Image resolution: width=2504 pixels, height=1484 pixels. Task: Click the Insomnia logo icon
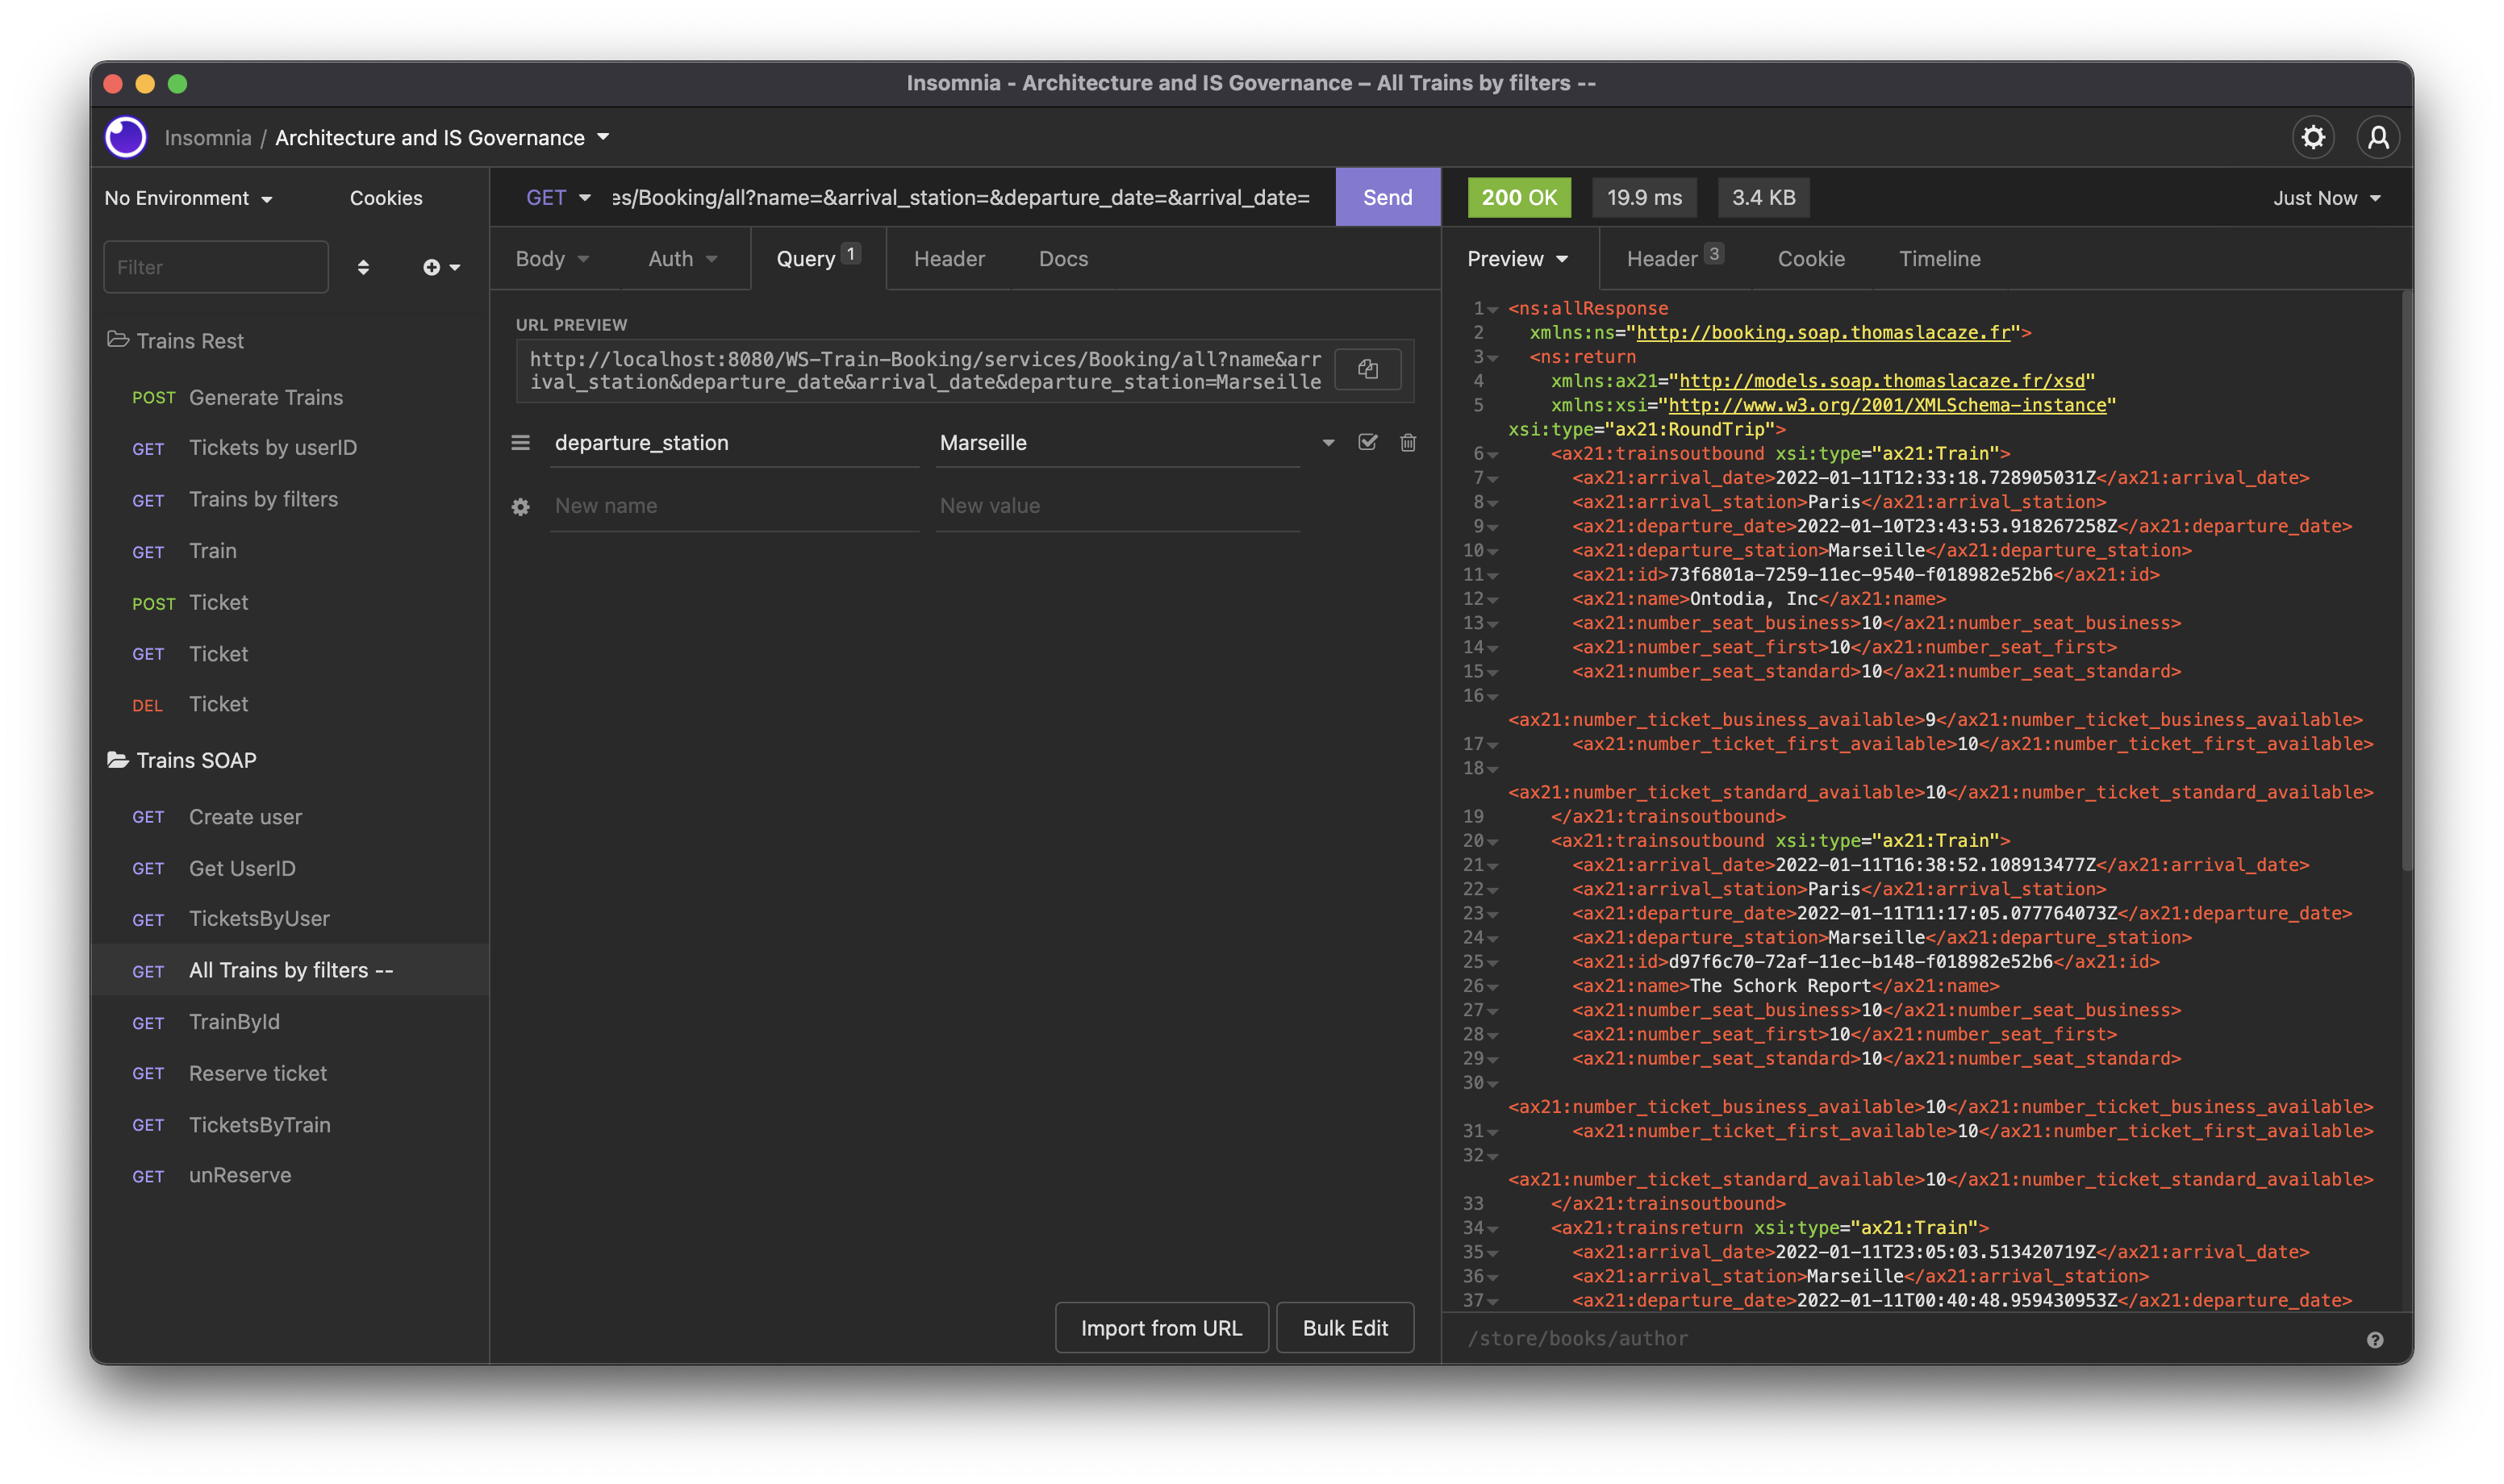[126, 137]
